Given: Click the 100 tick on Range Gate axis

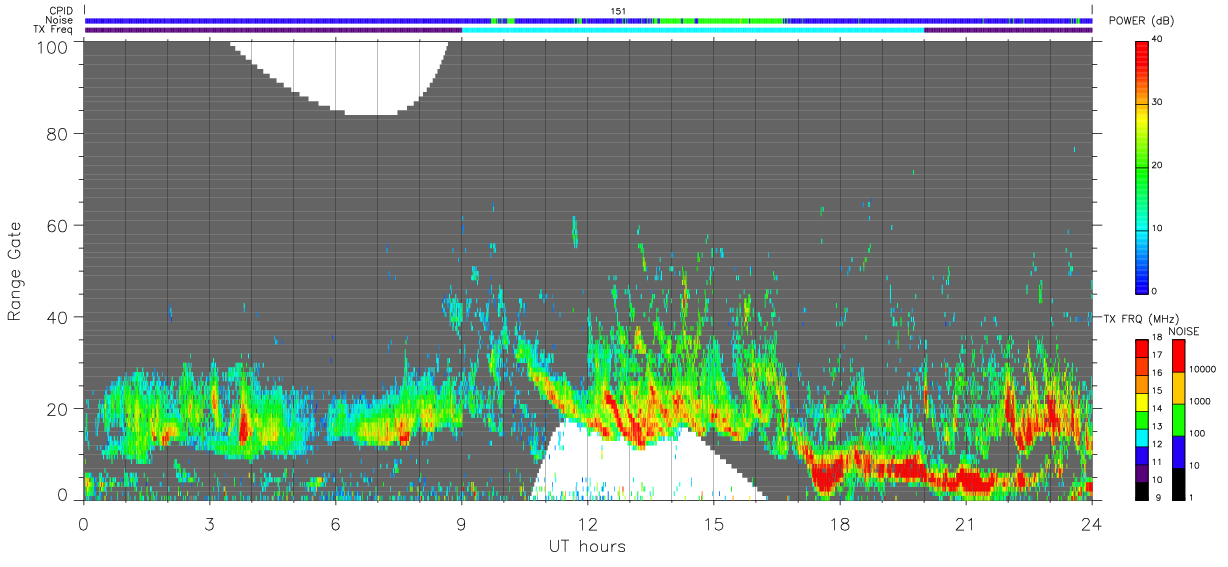Looking at the screenshot, I should (x=52, y=46).
